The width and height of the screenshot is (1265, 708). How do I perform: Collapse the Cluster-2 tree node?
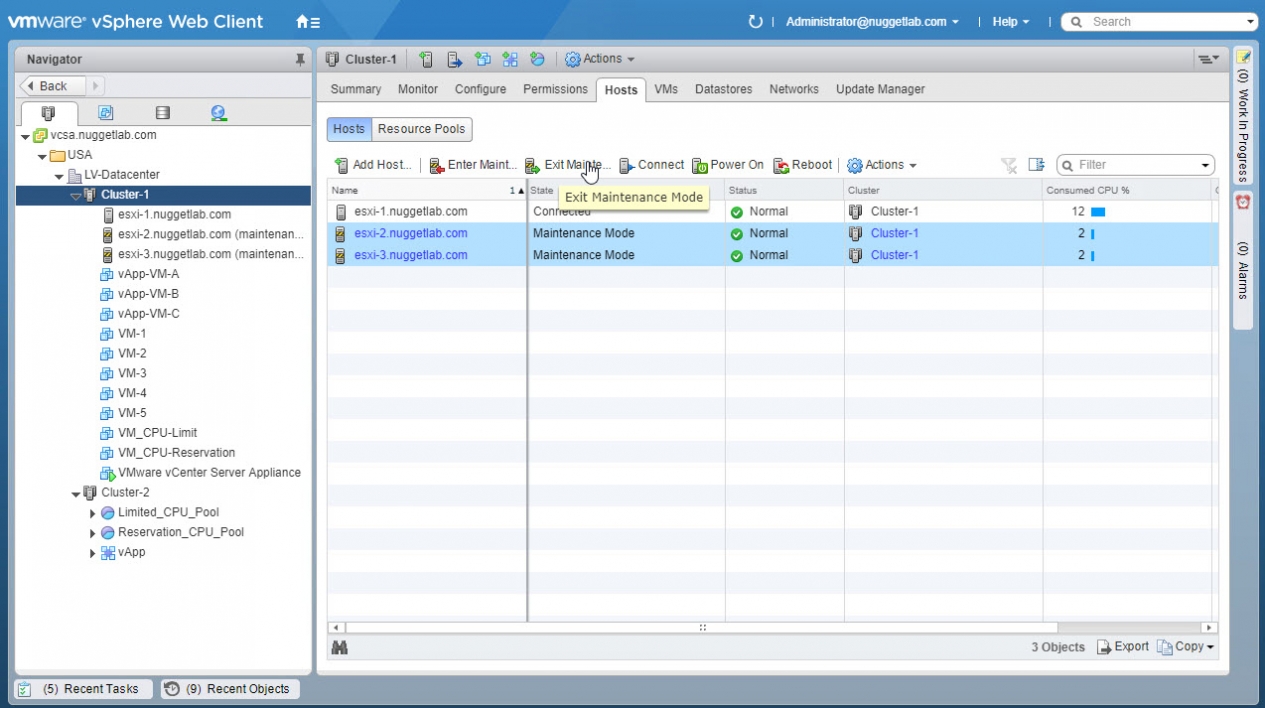click(x=76, y=493)
